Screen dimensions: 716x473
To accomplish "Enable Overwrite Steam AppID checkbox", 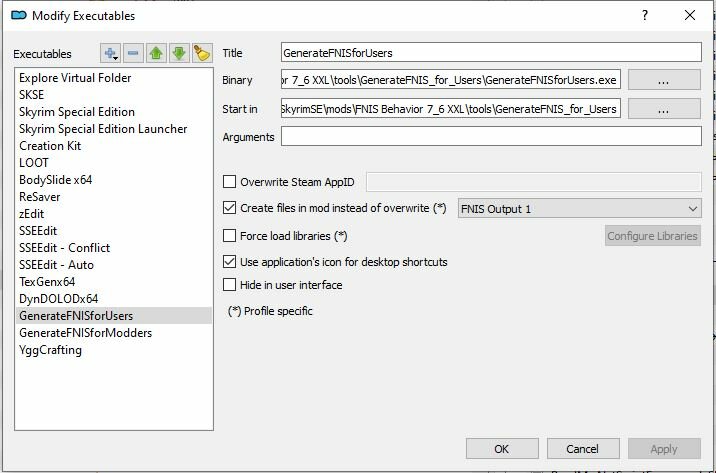I will point(229,182).
